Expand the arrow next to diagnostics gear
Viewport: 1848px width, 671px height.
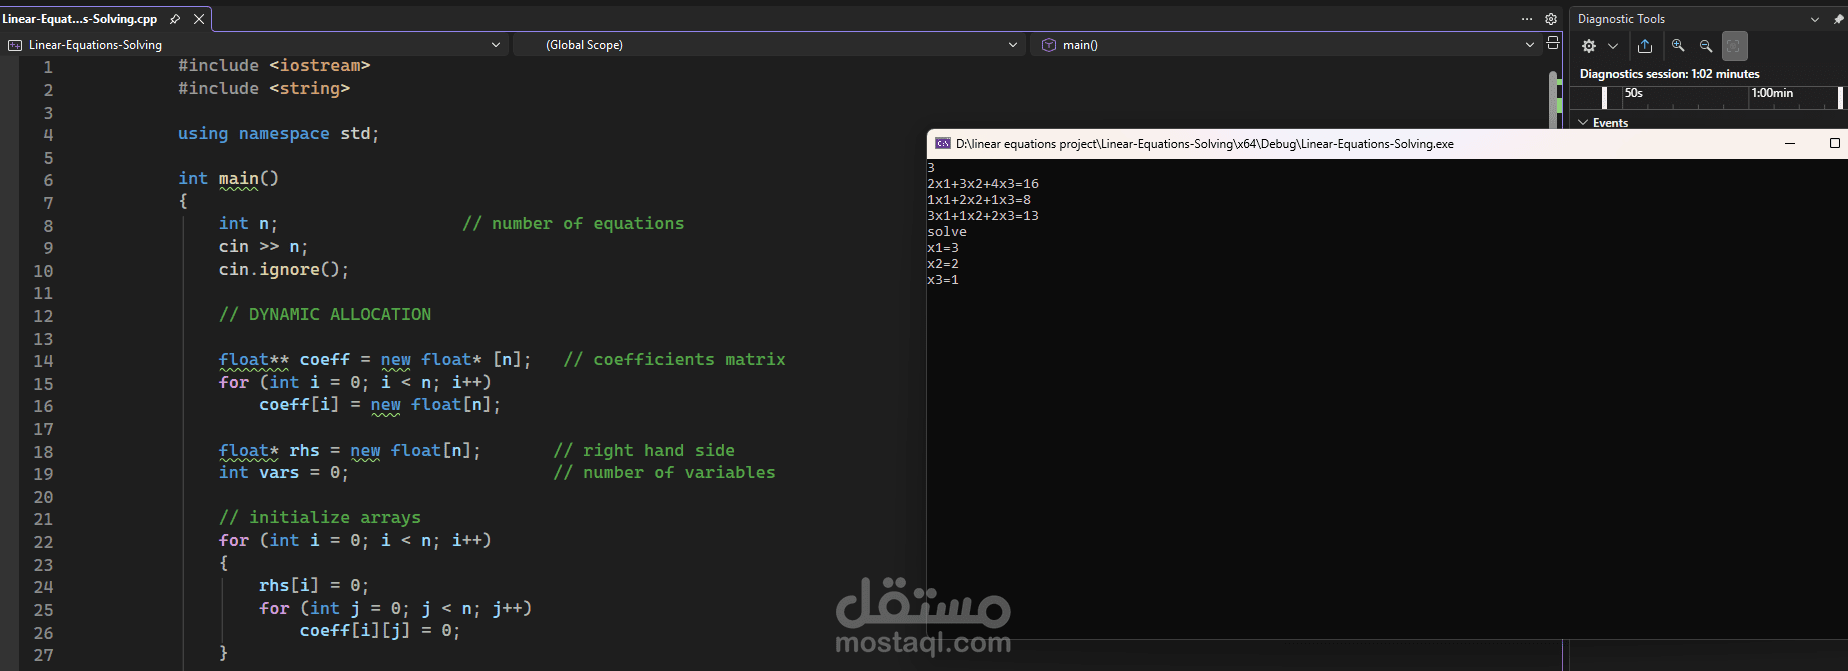(x=1613, y=46)
